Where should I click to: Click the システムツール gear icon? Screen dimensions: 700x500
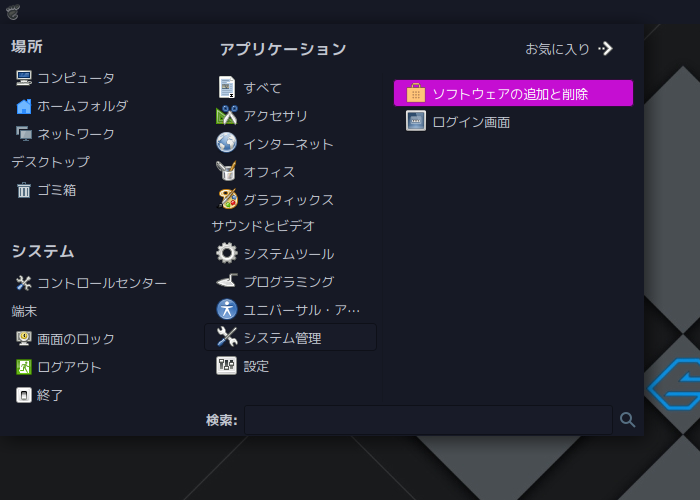227,253
